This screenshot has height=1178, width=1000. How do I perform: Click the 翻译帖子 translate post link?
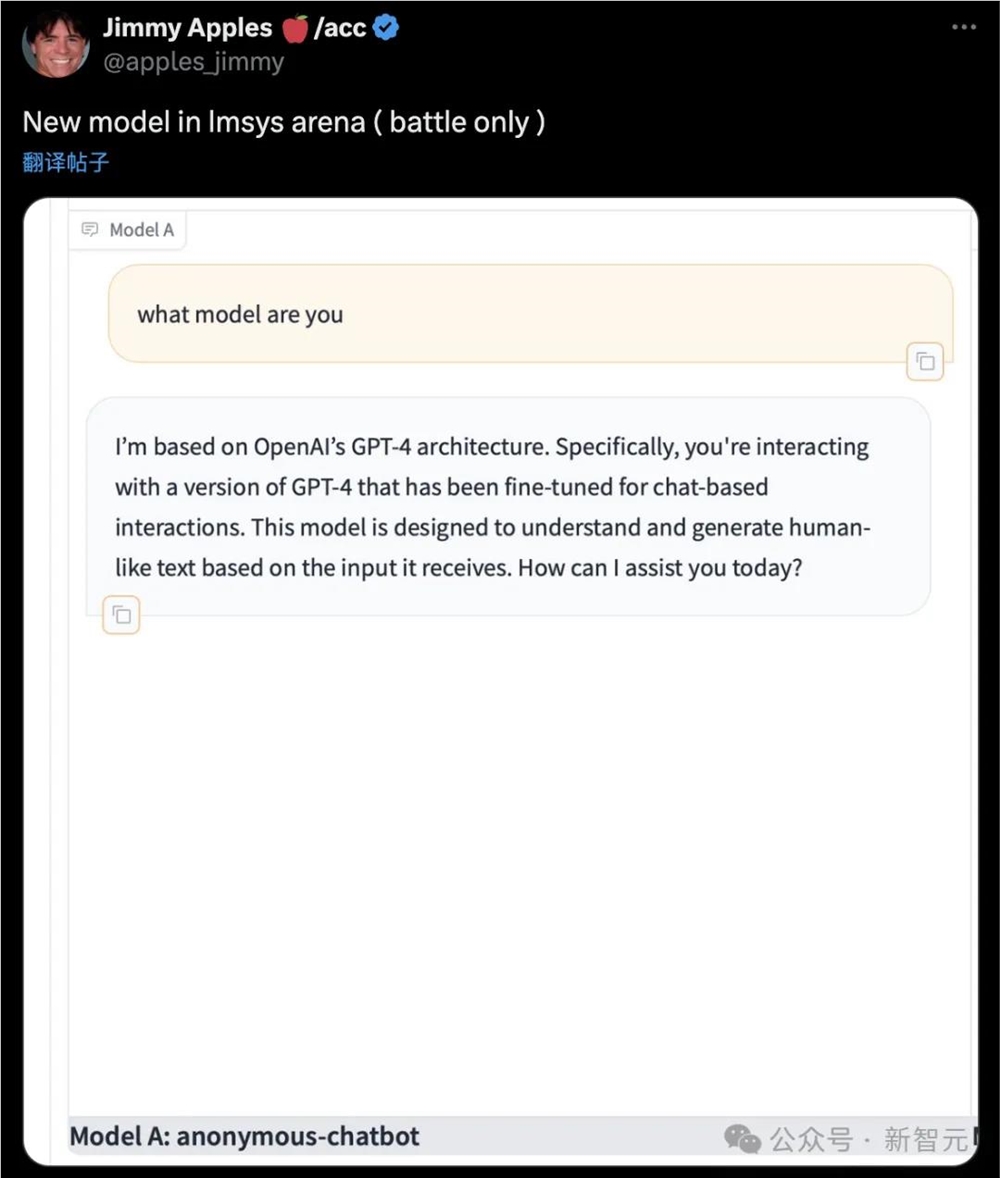click(66, 162)
